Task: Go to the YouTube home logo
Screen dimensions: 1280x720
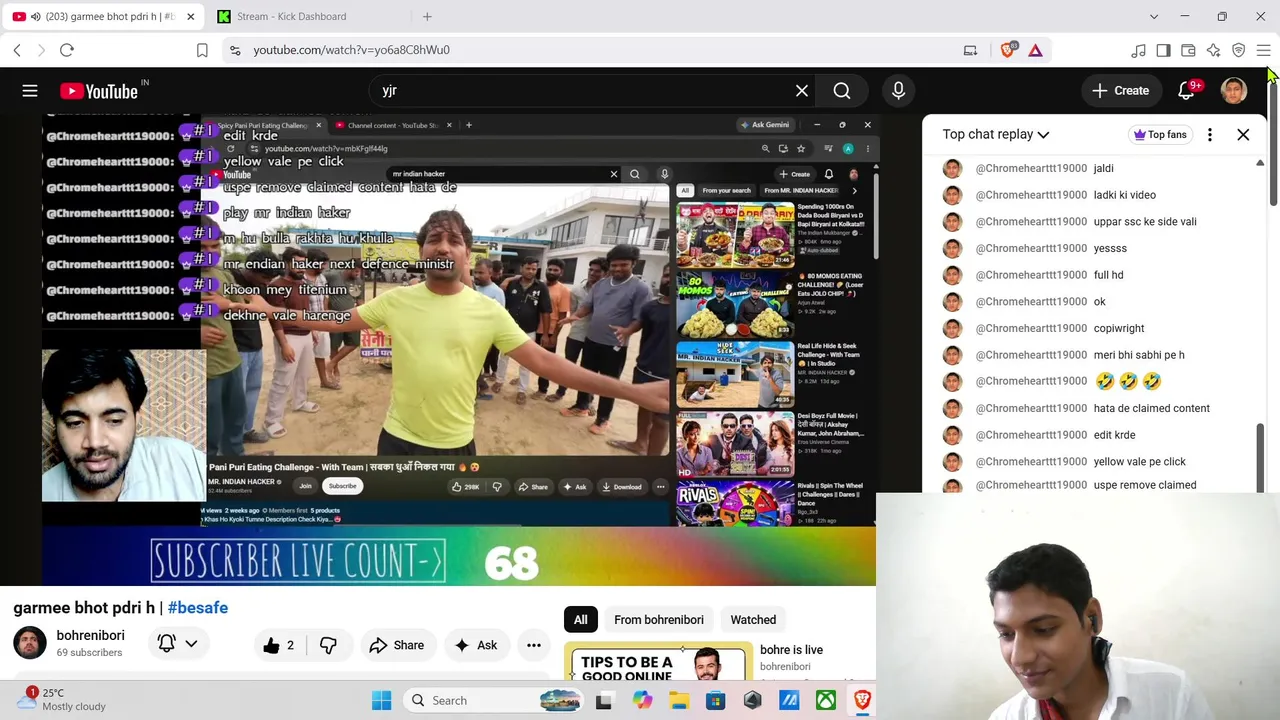Action: pyautogui.click(x=99, y=91)
